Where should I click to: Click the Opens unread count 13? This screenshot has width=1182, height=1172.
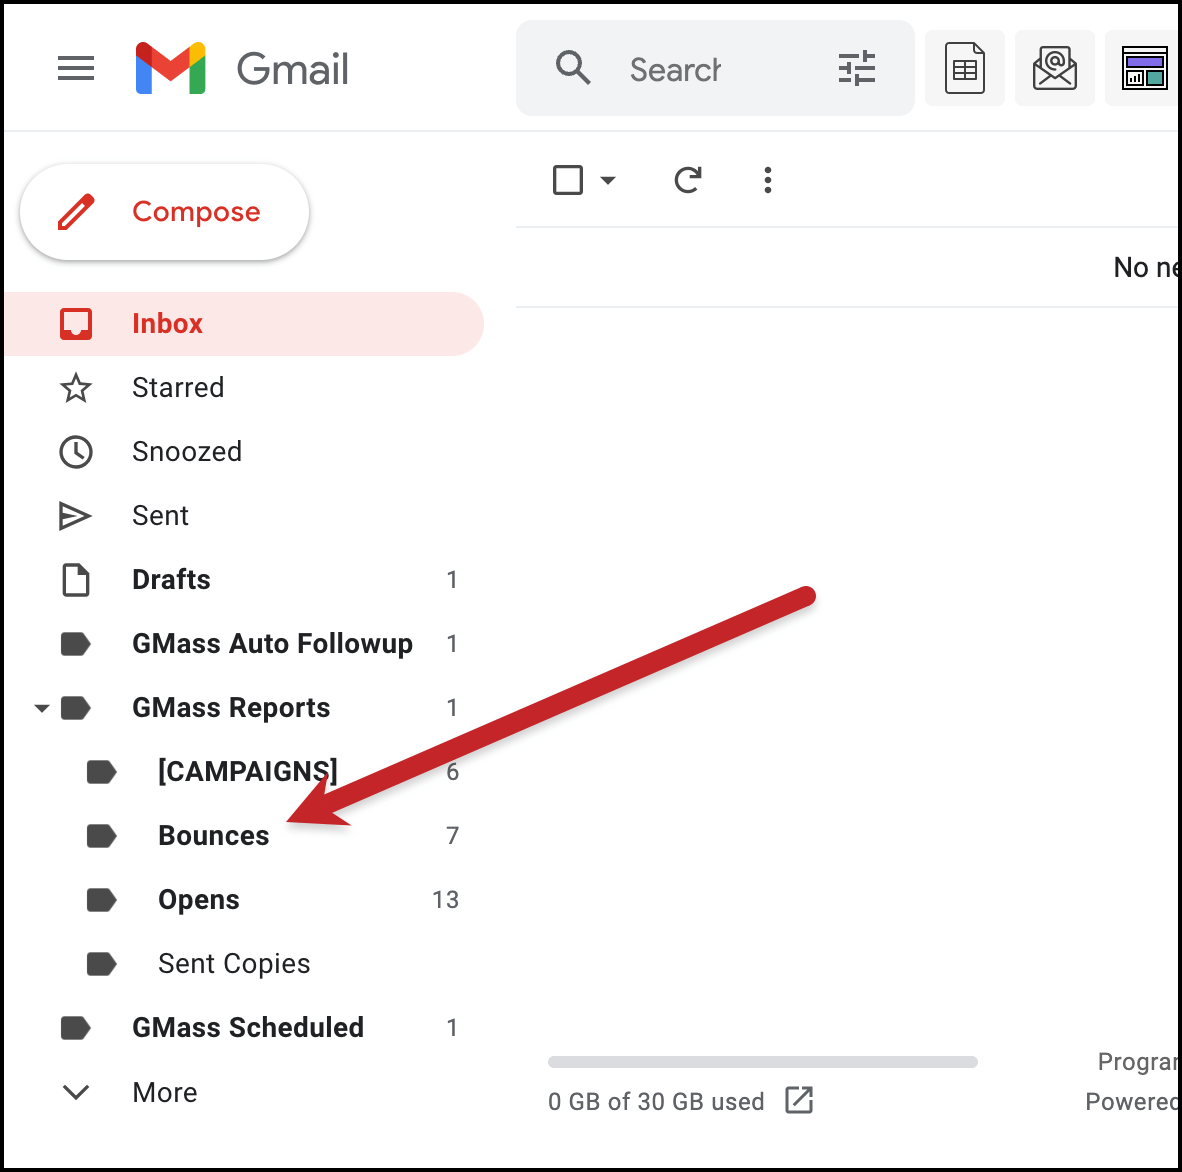pos(445,900)
